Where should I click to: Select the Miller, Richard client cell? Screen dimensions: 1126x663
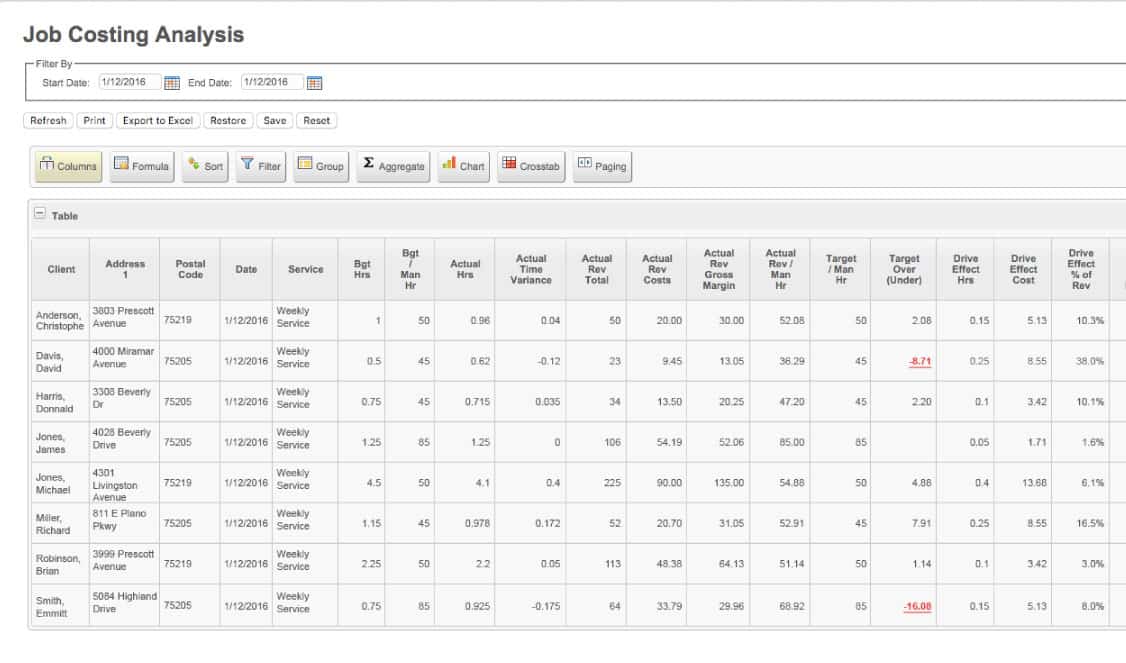pos(61,524)
